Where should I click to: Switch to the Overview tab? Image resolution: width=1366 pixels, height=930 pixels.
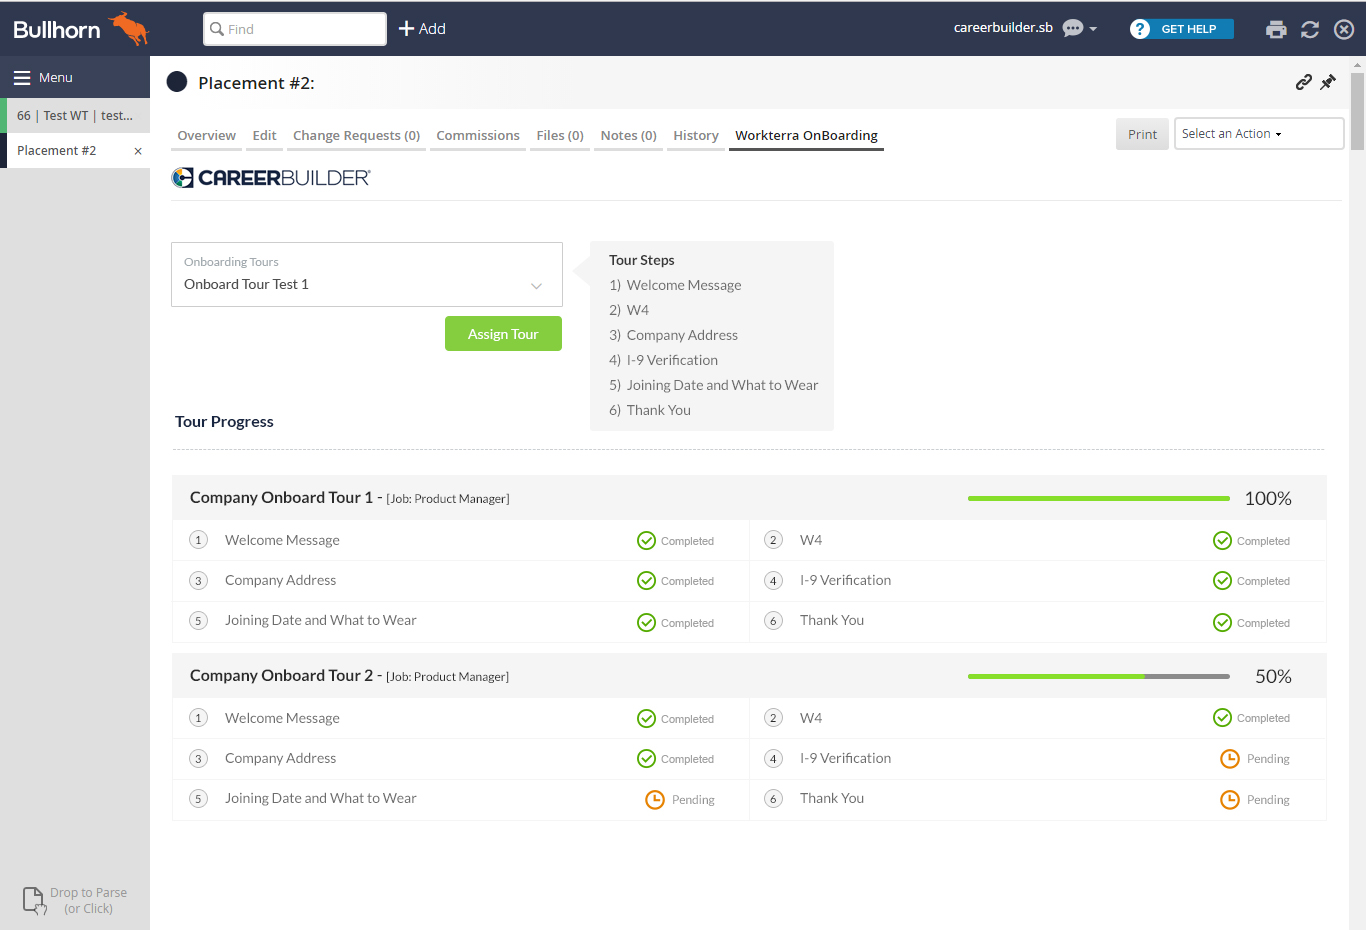pos(207,135)
